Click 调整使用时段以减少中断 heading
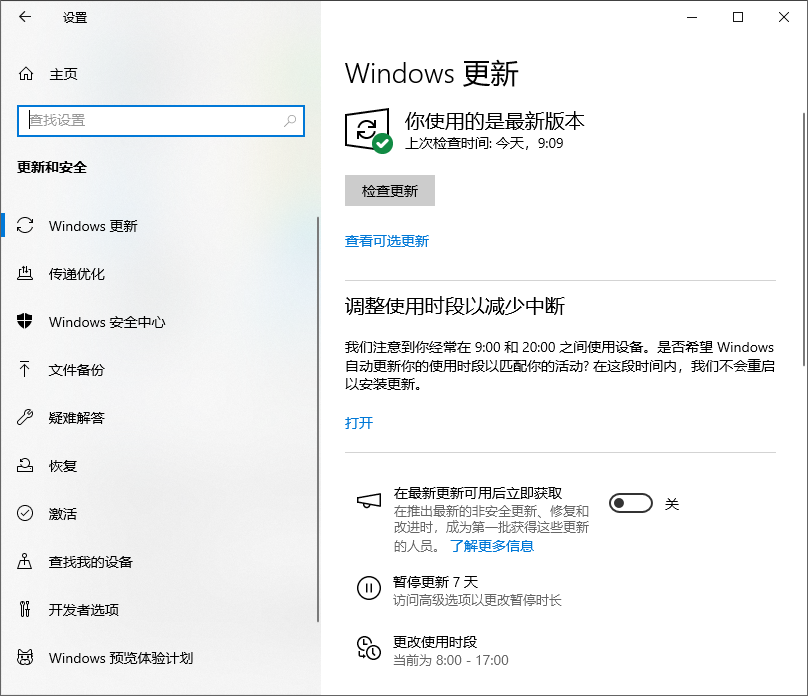Image resolution: width=808 pixels, height=696 pixels. click(x=454, y=306)
